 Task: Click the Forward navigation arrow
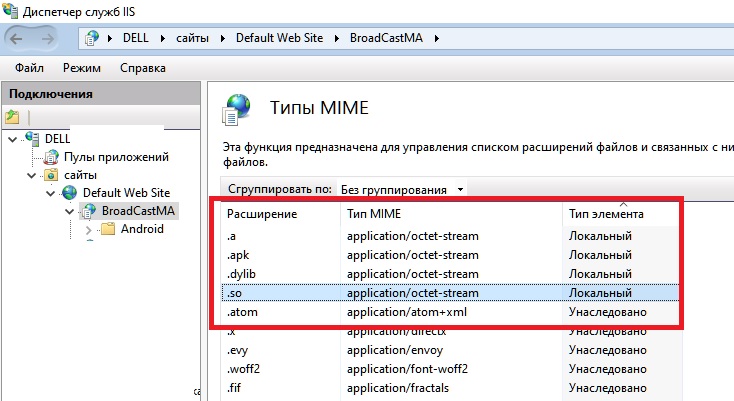[47, 38]
